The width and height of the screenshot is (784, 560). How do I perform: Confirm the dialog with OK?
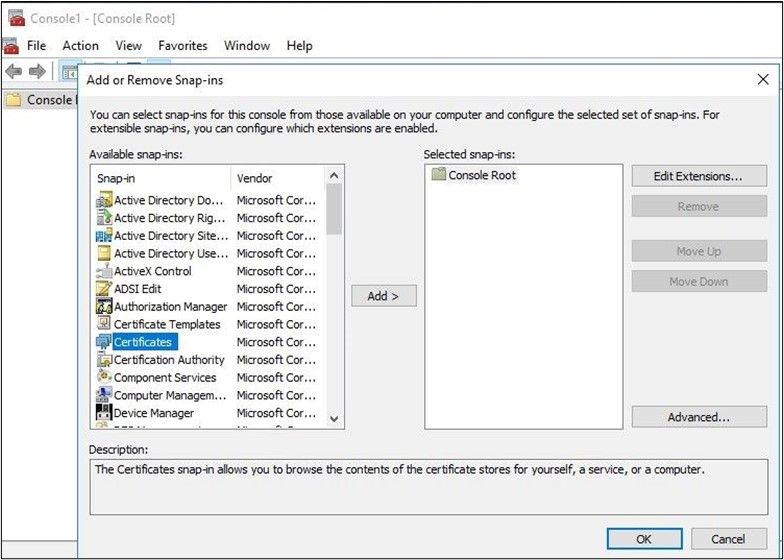click(644, 539)
